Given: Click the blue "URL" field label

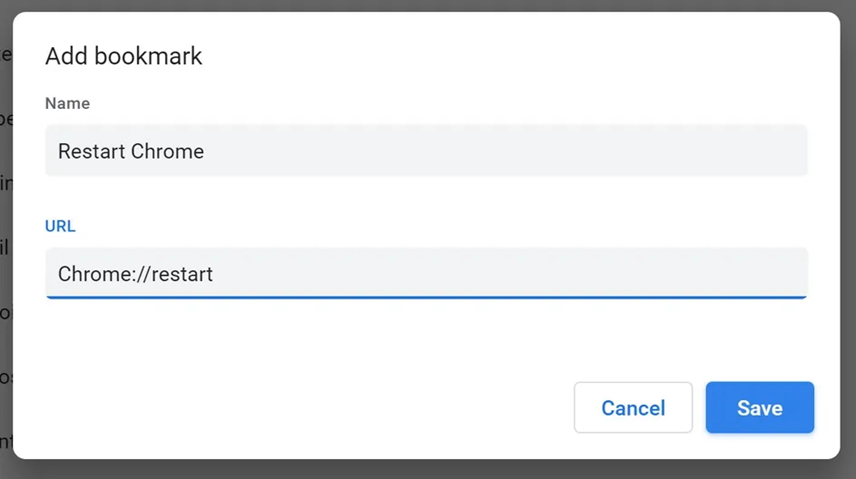Looking at the screenshot, I should (x=60, y=226).
